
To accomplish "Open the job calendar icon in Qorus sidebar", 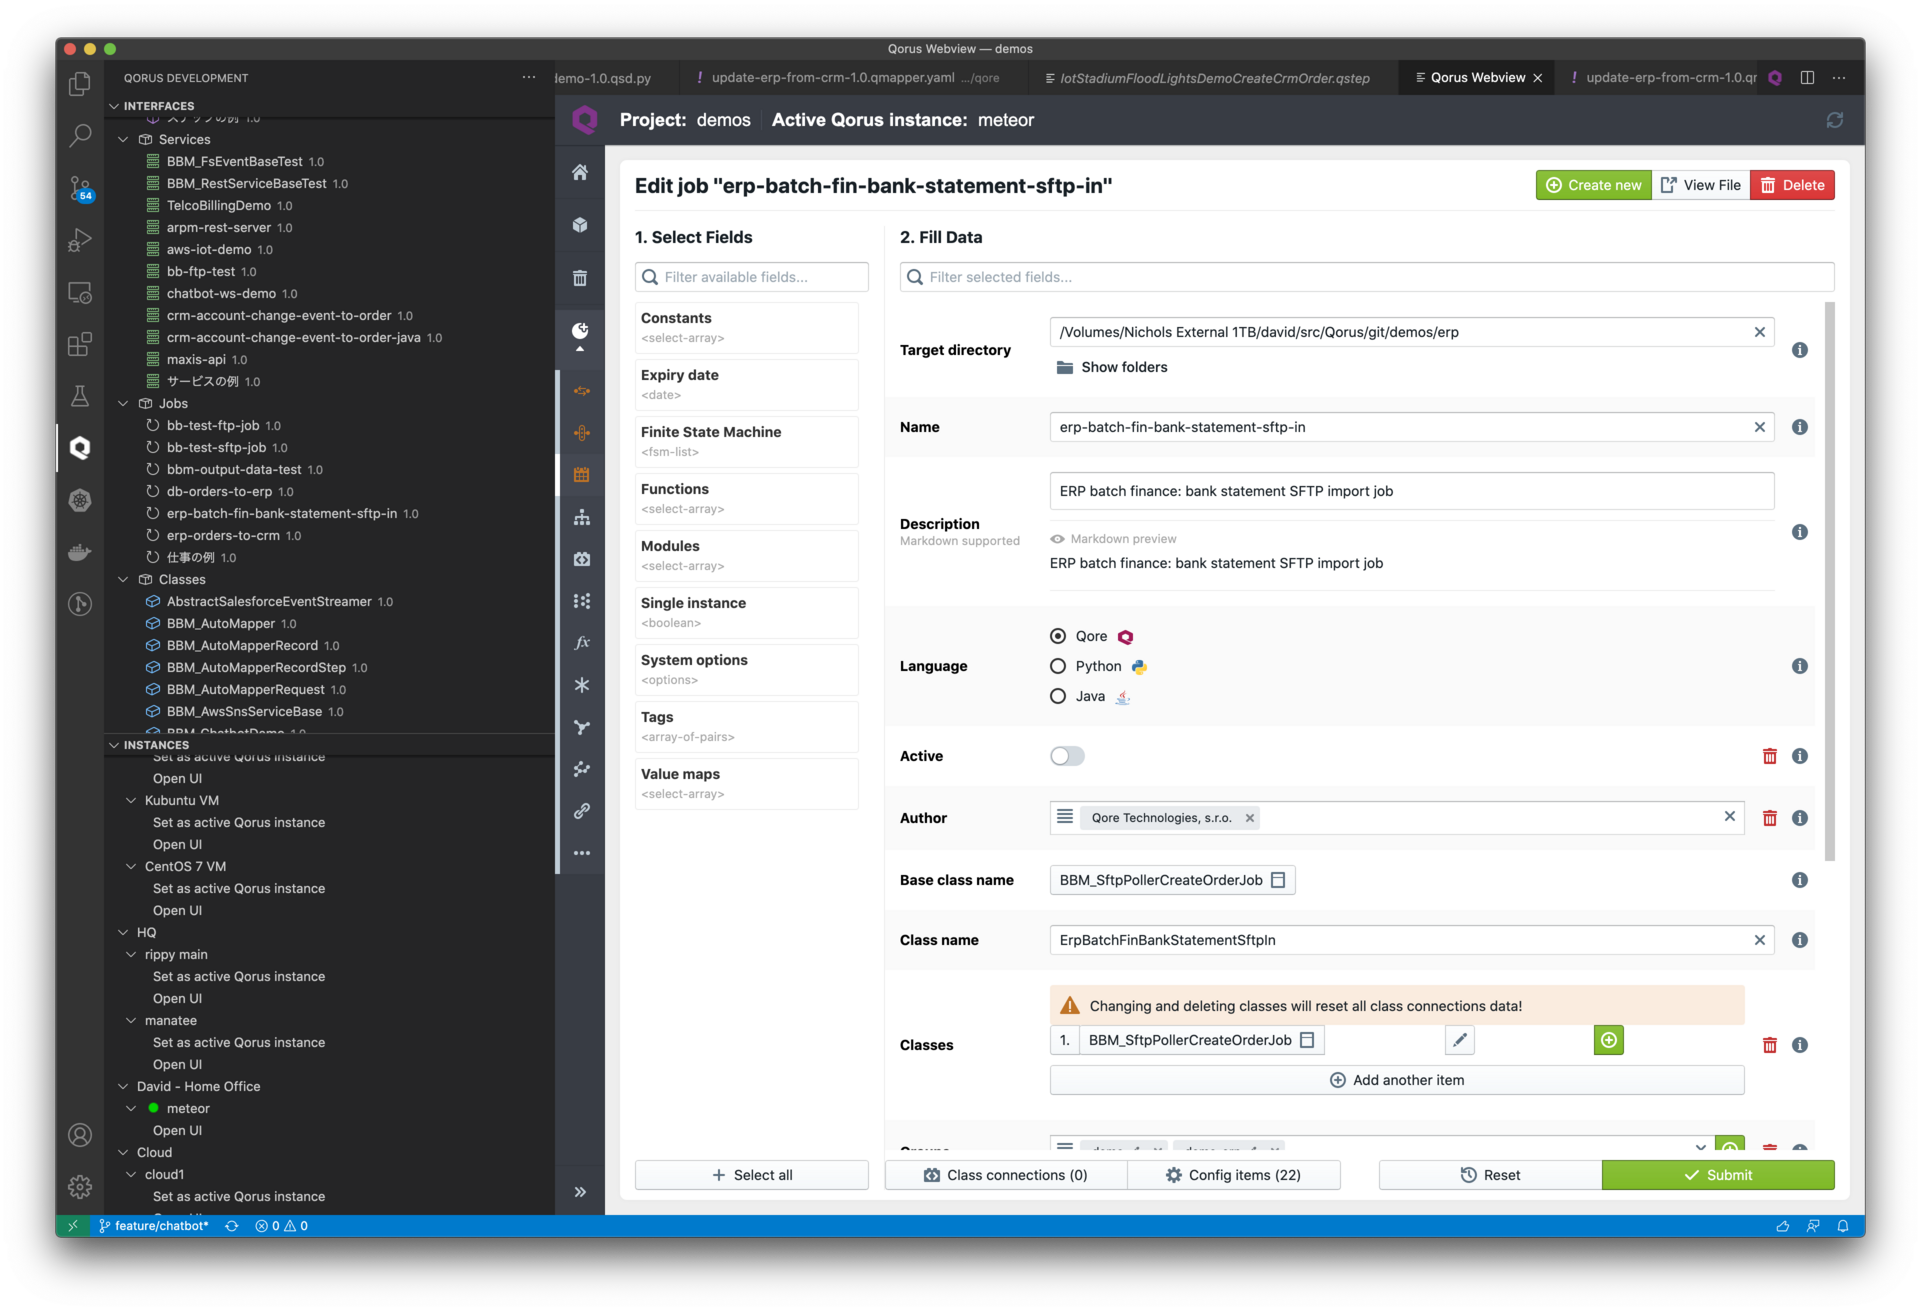I will [x=581, y=475].
